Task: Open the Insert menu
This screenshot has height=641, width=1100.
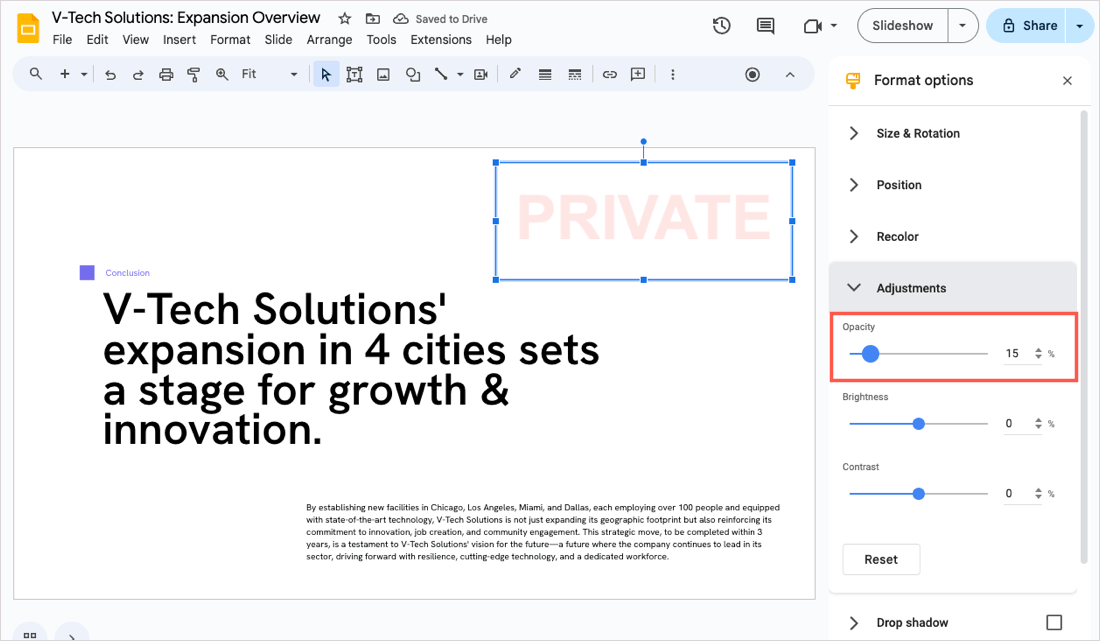Action: pyautogui.click(x=180, y=40)
